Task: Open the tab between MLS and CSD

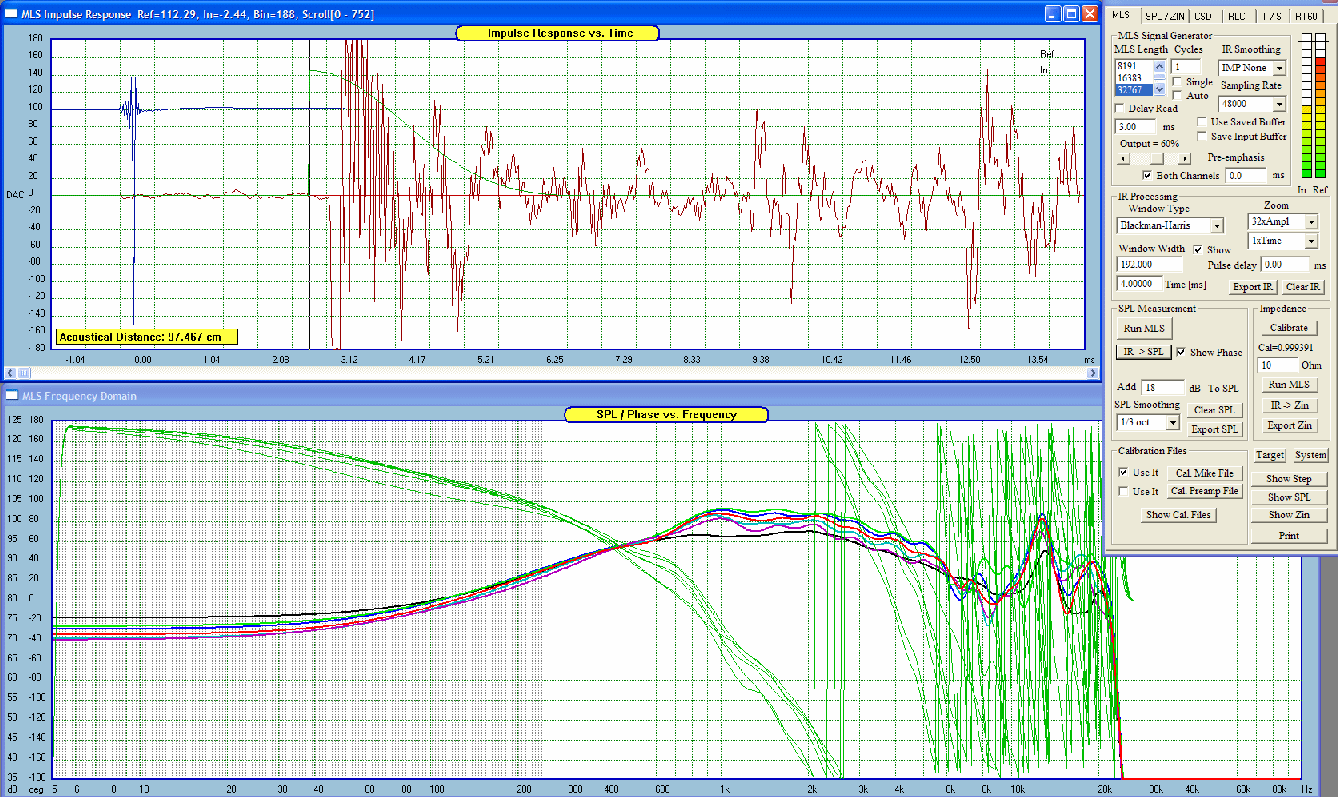Action: (1163, 16)
